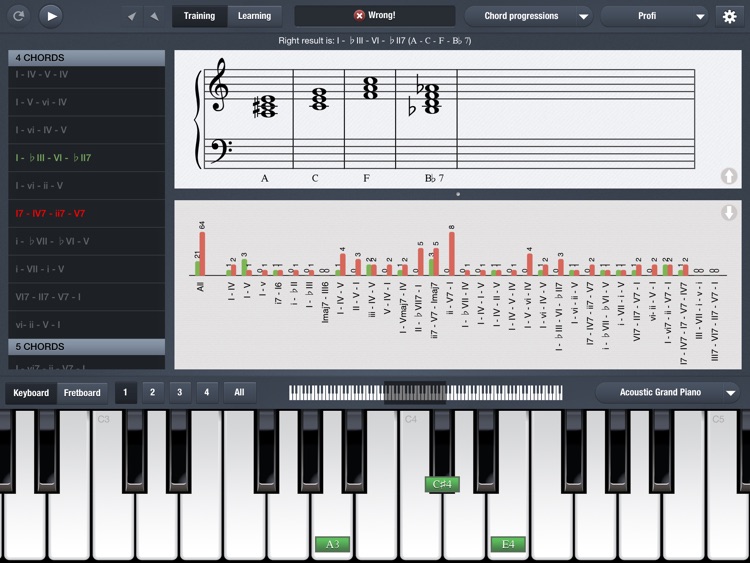Open the Chord progressions dropdown
Screen dimensions: 750x563
point(529,16)
